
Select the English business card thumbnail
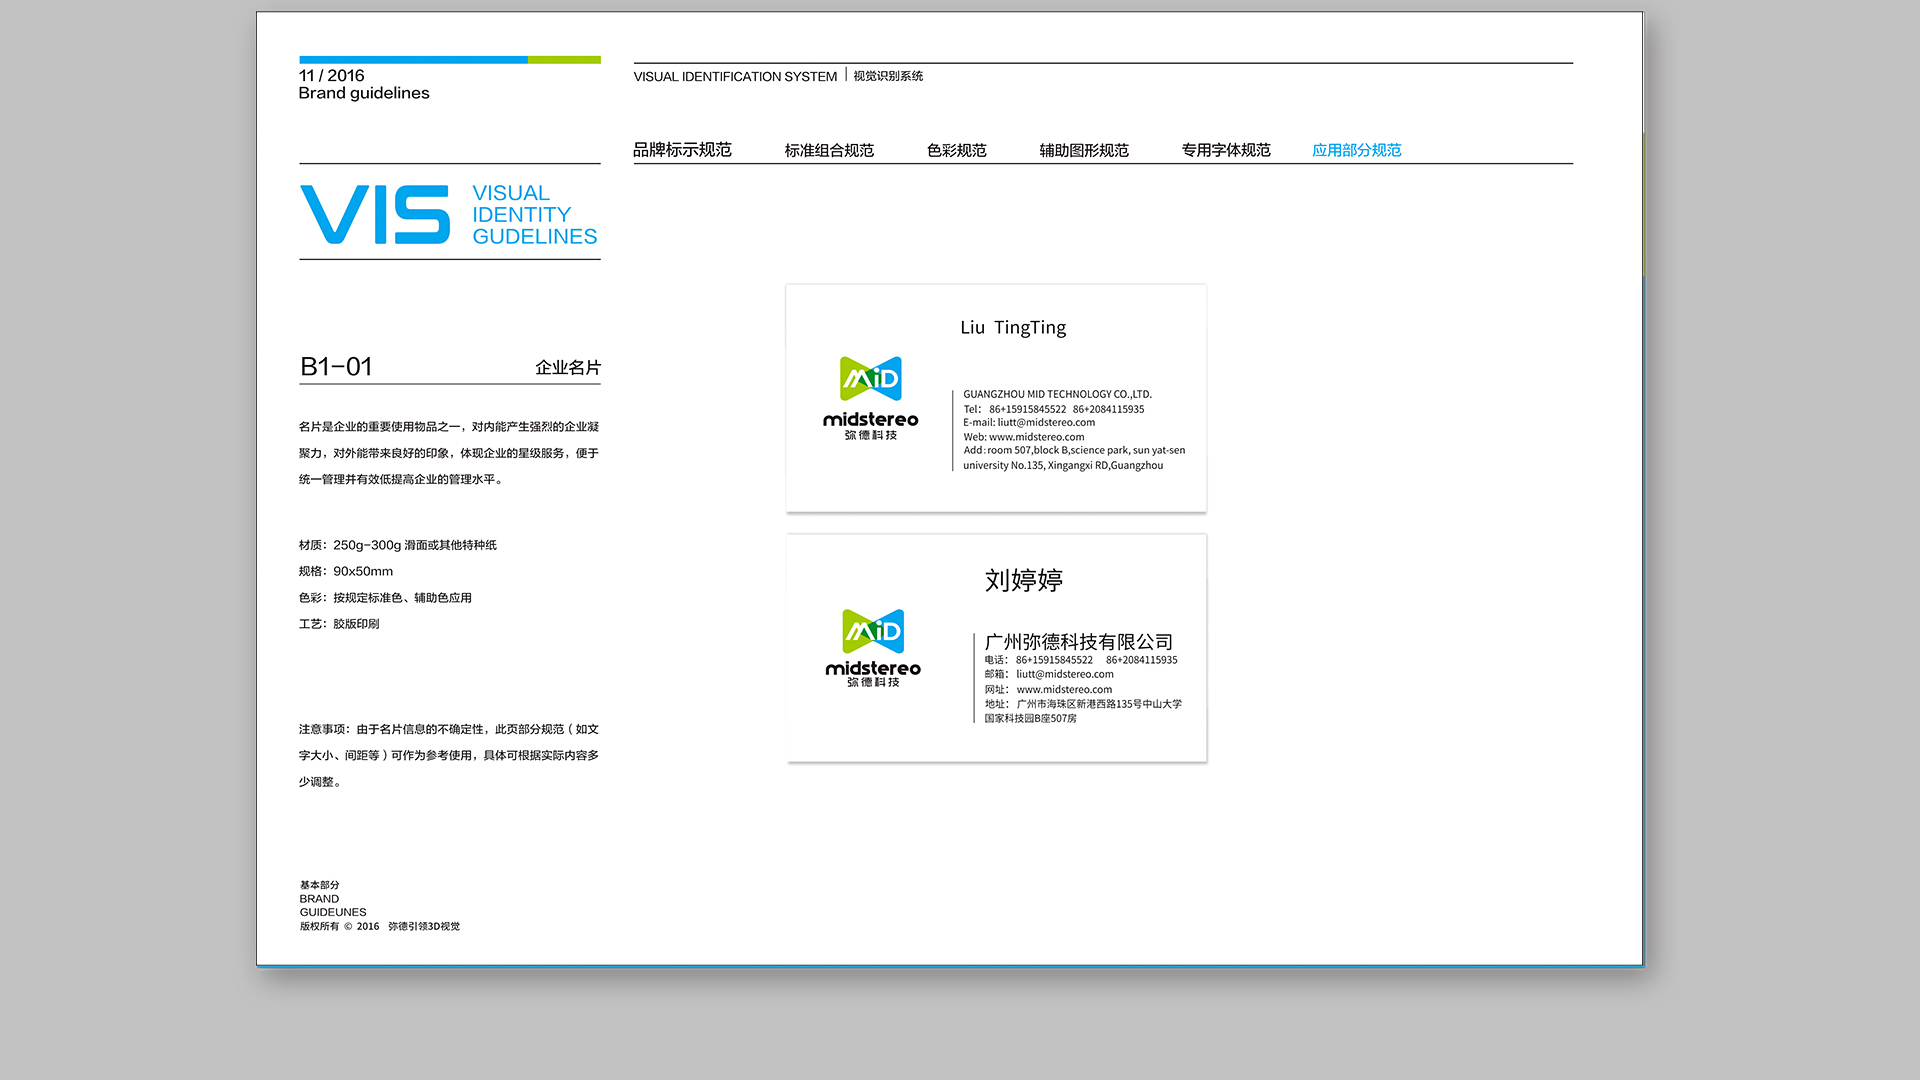996,398
